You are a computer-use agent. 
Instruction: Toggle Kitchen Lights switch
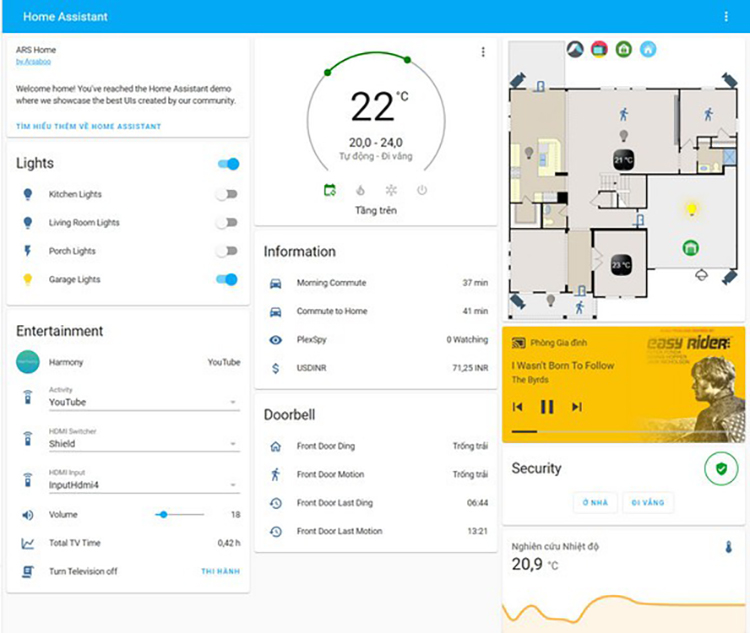[227, 195]
